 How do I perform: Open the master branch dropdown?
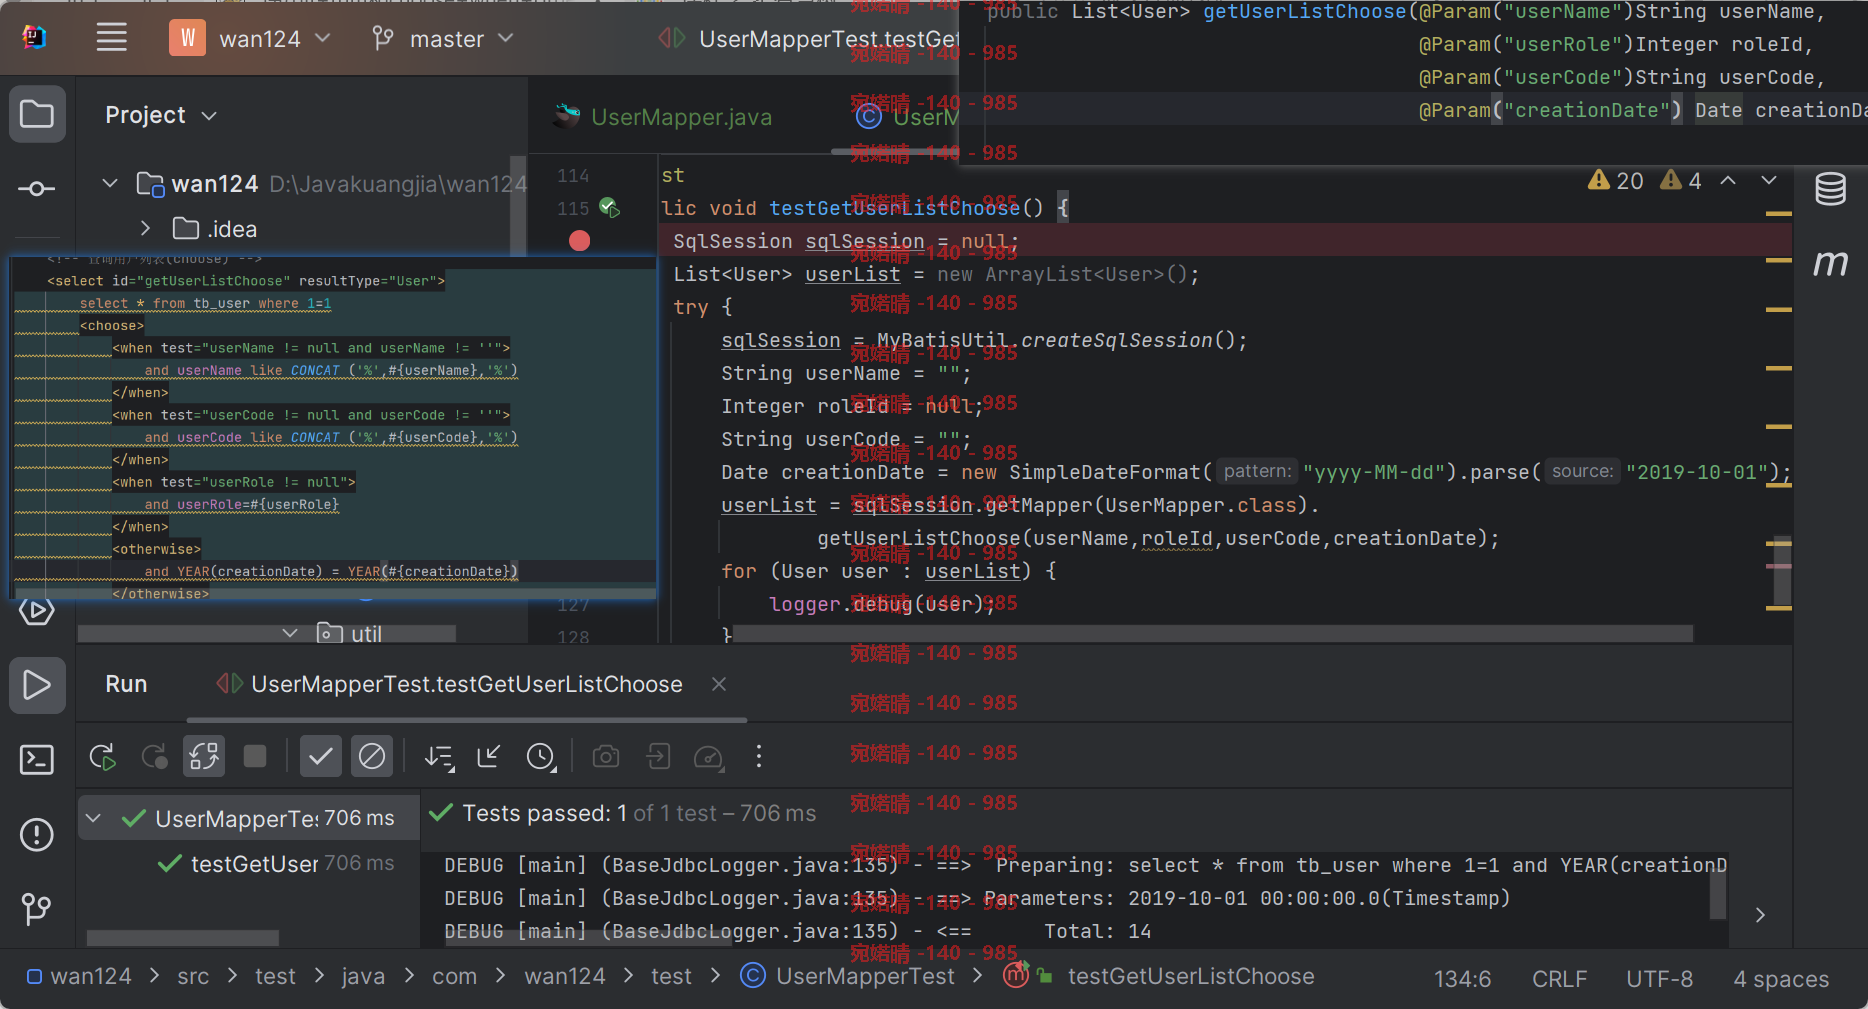[443, 39]
